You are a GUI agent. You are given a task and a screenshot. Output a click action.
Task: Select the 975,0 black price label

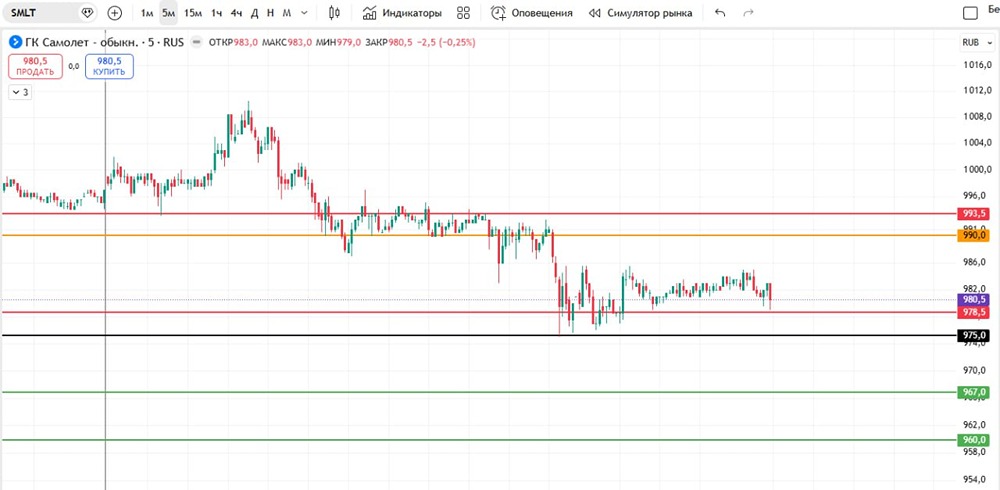(974, 336)
